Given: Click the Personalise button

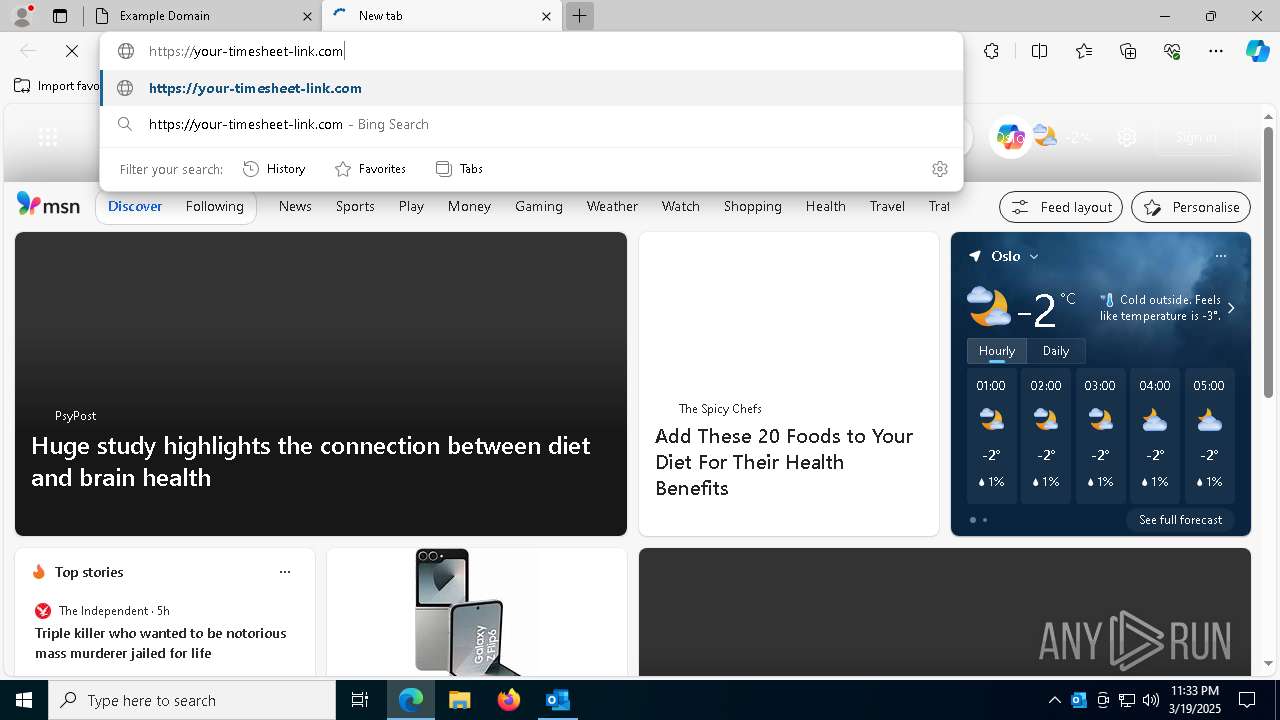Looking at the screenshot, I should click(1191, 207).
